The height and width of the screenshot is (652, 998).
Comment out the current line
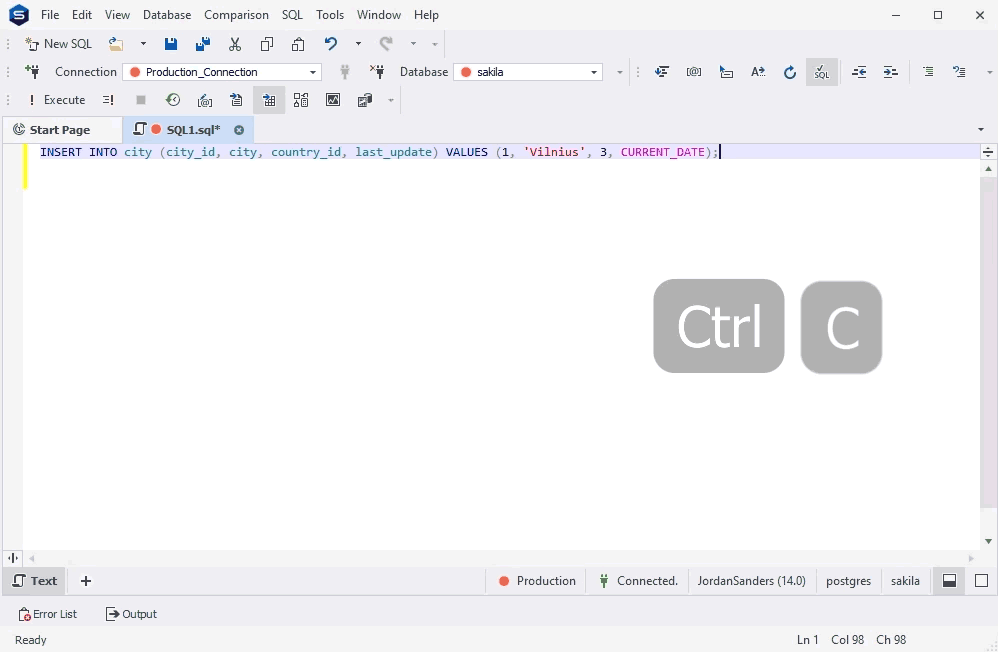point(928,71)
